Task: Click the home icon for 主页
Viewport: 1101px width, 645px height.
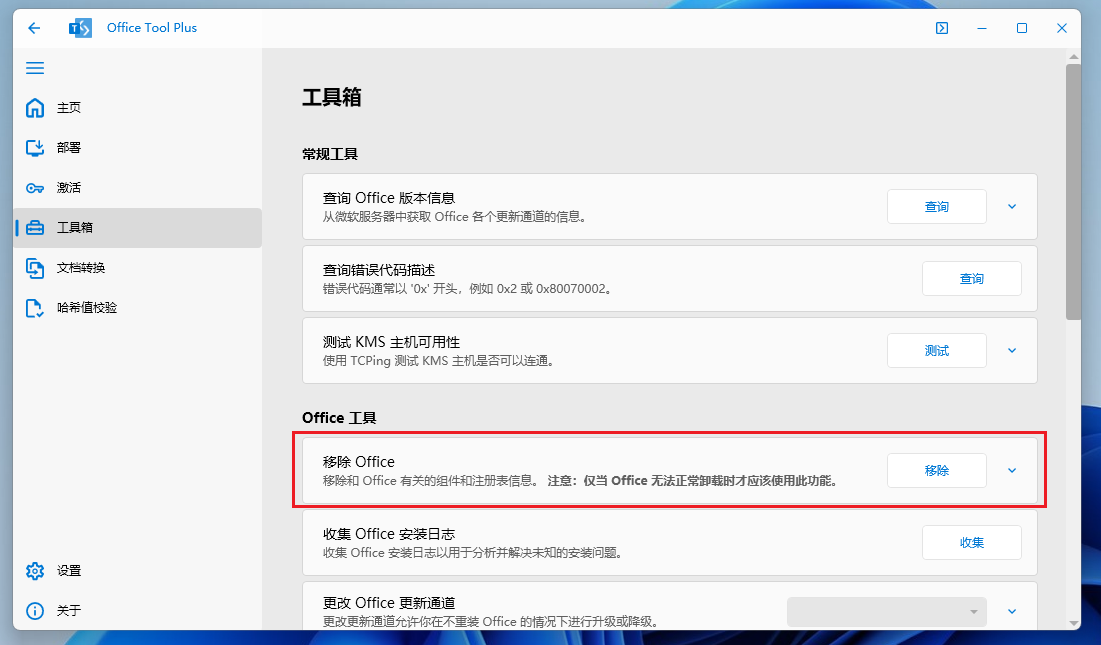Action: coord(35,107)
